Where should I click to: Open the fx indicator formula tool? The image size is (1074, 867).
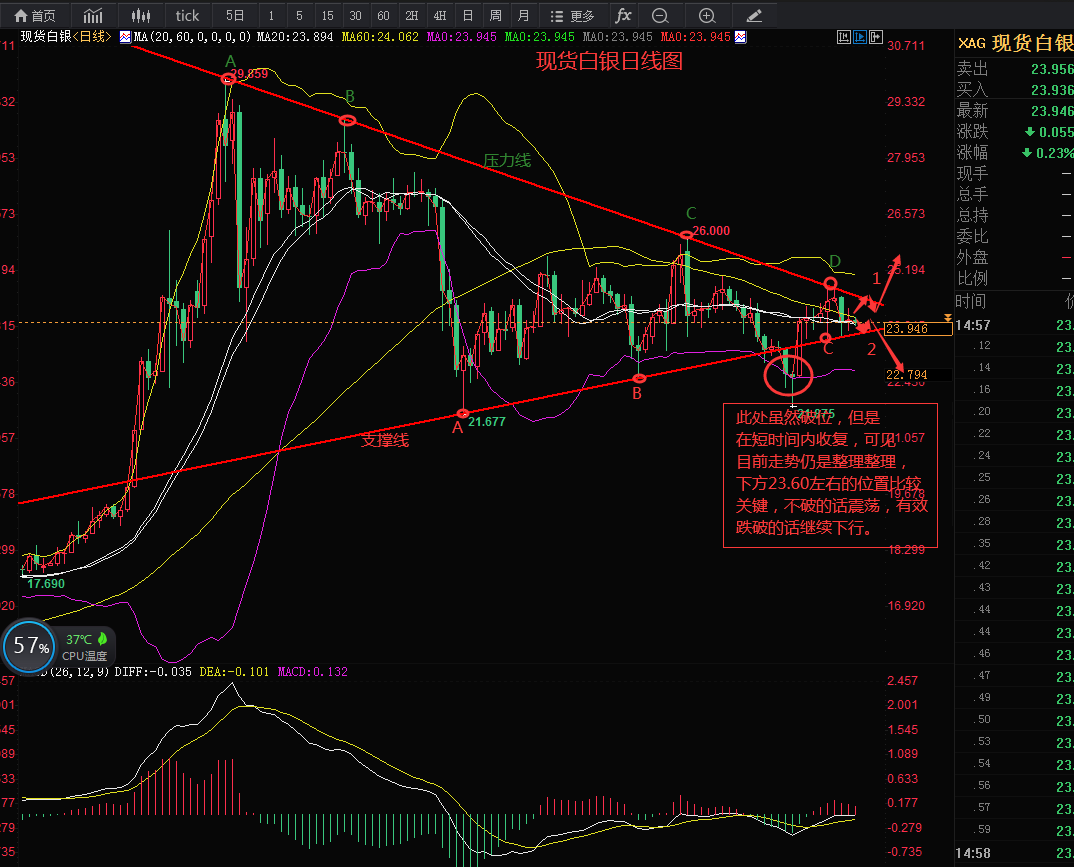point(623,15)
